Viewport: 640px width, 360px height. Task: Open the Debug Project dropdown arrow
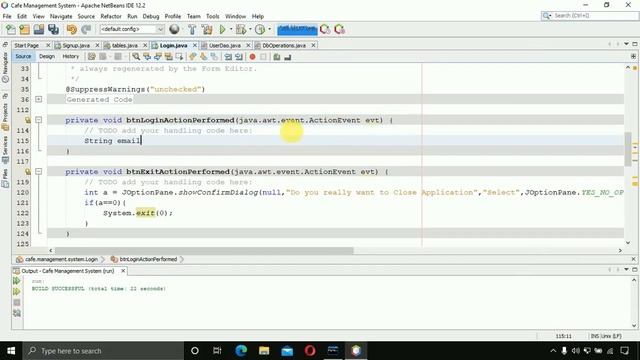point(250,29)
